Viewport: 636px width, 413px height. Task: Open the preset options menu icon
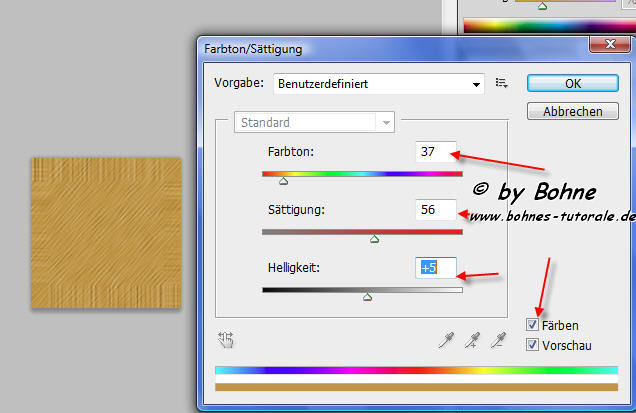coord(502,84)
